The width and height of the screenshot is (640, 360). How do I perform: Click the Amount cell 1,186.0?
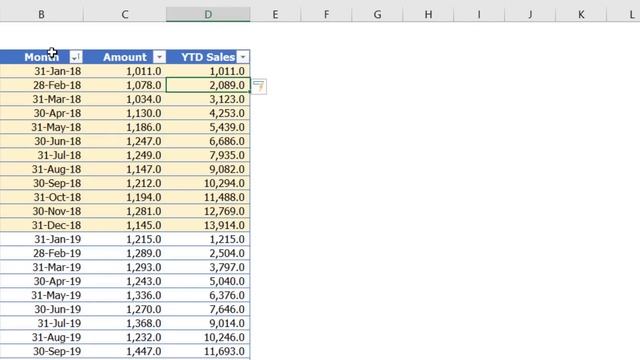point(124,127)
